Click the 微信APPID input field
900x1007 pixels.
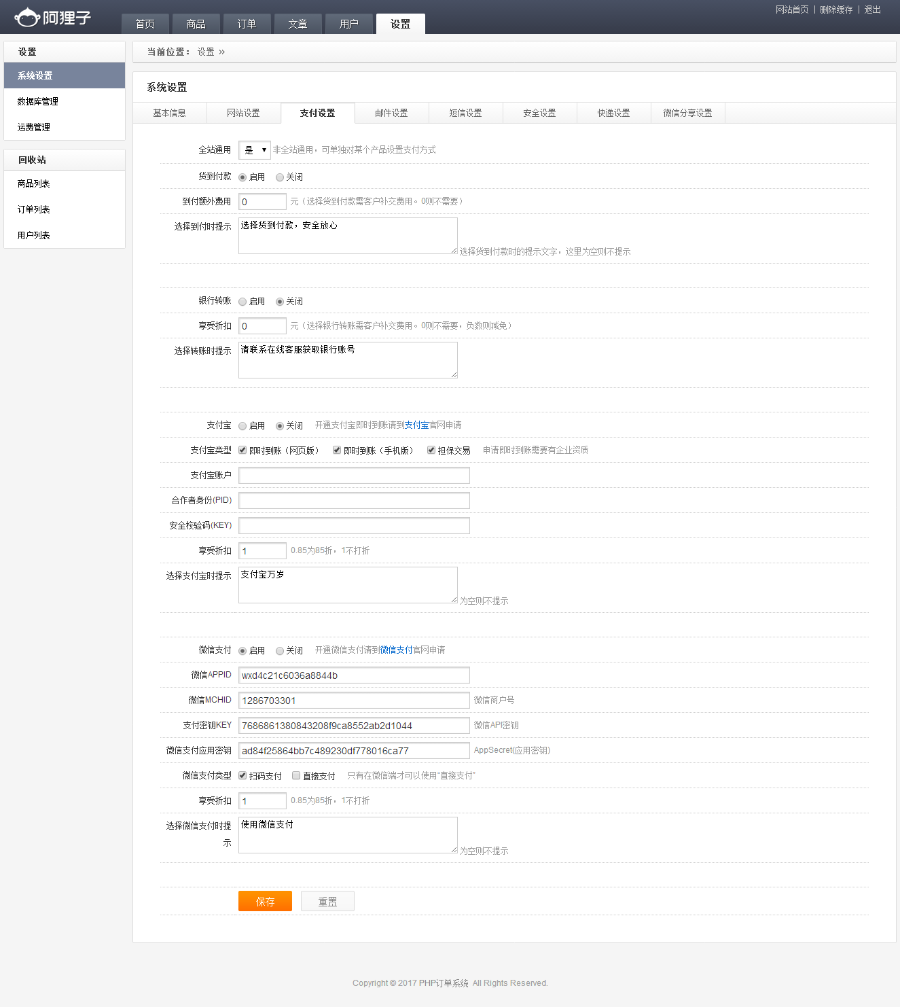[354, 675]
